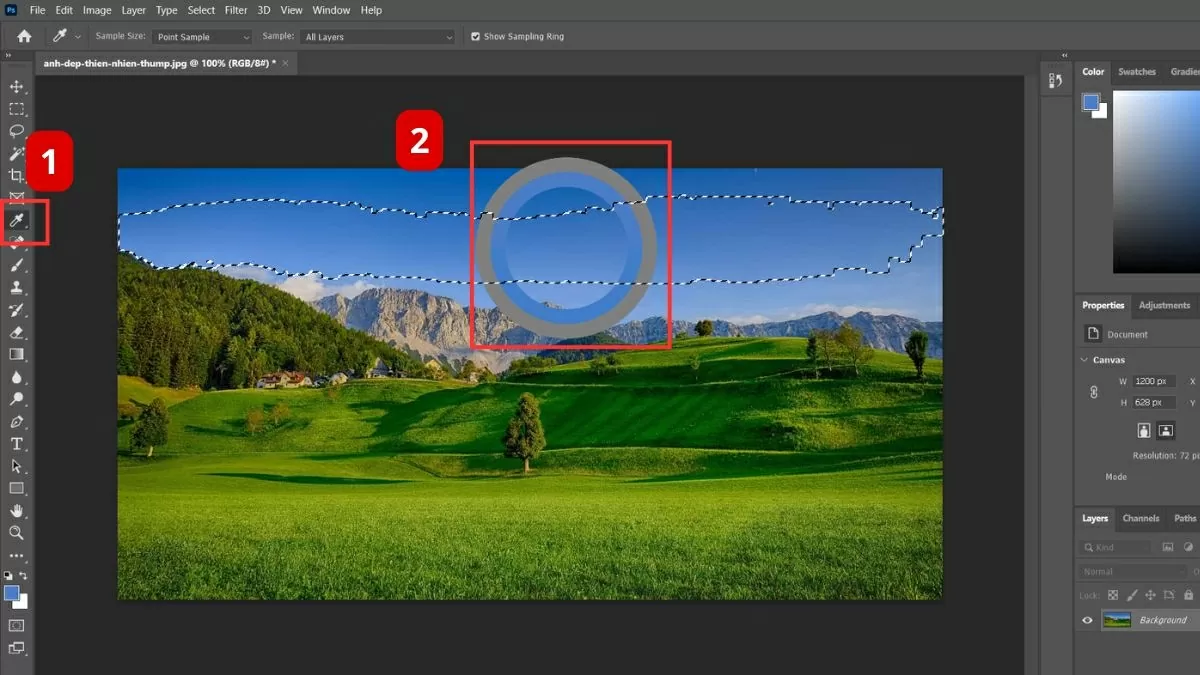Viewport: 1200px width, 675px height.
Task: Open the Sample Size dropdown
Action: [x=203, y=37]
